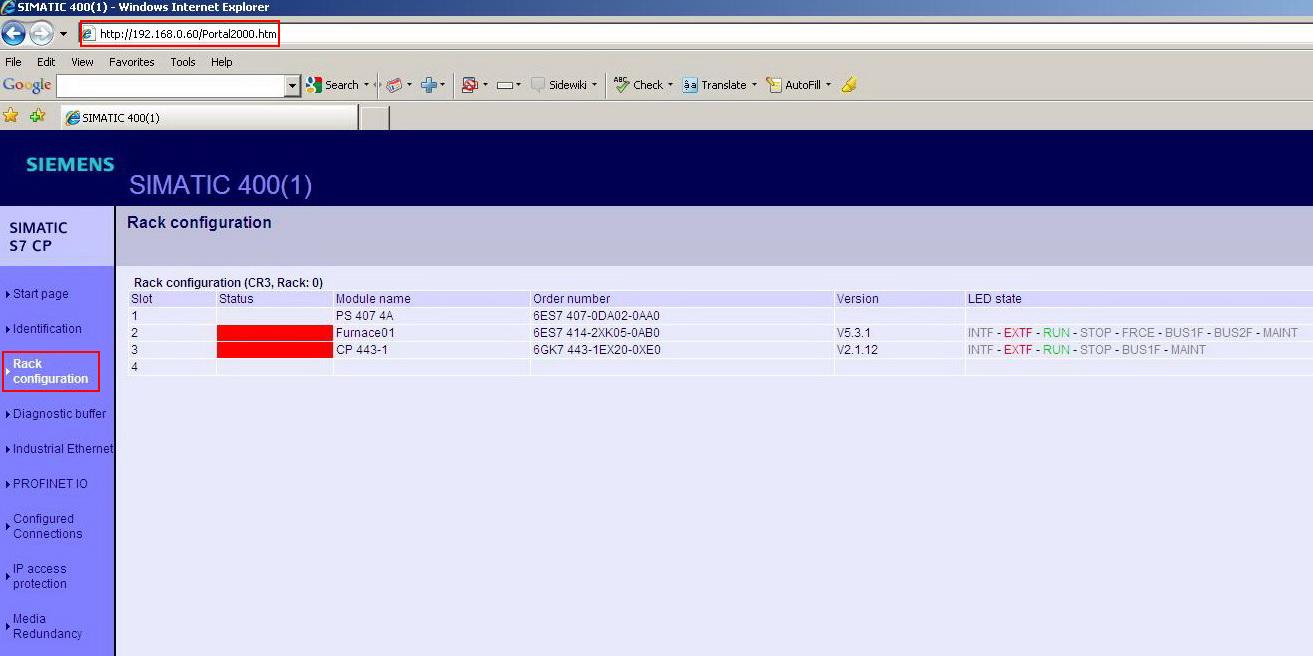This screenshot has width=1313, height=656.
Task: Expand the Google search box dropdown
Action: [x=293, y=86]
